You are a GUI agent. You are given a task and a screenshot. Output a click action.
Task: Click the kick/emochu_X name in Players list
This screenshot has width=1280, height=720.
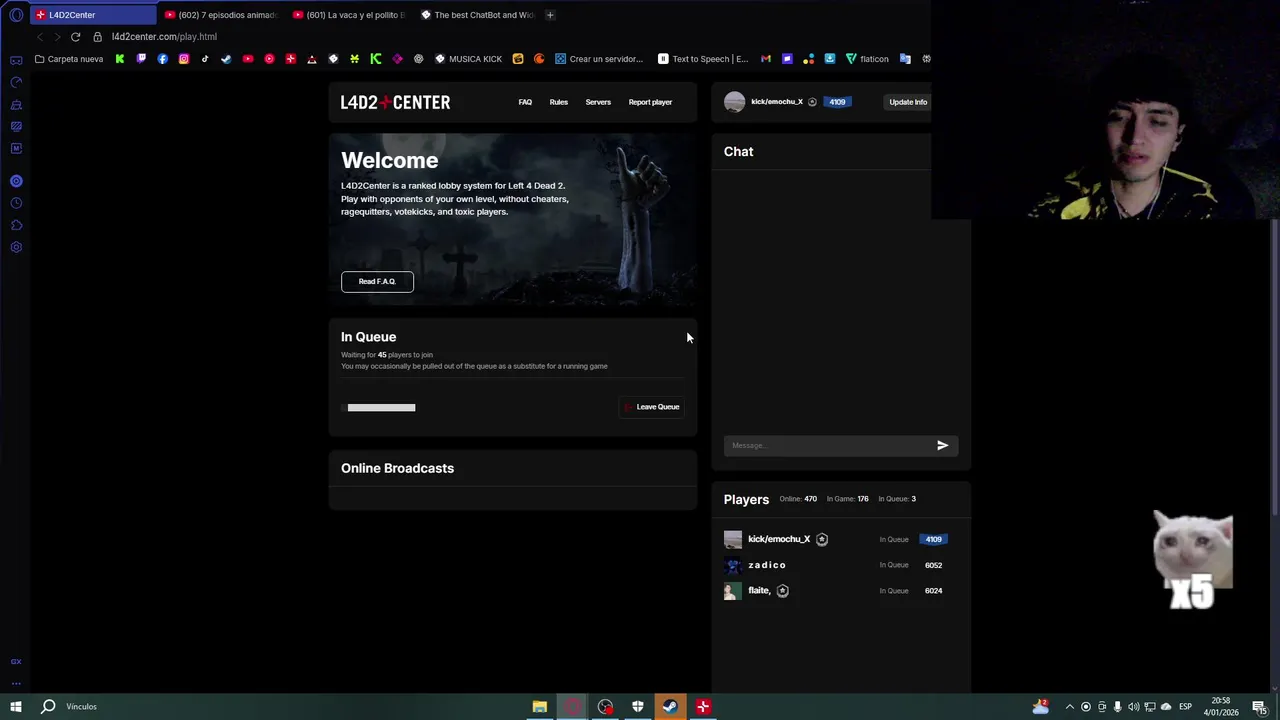point(779,540)
